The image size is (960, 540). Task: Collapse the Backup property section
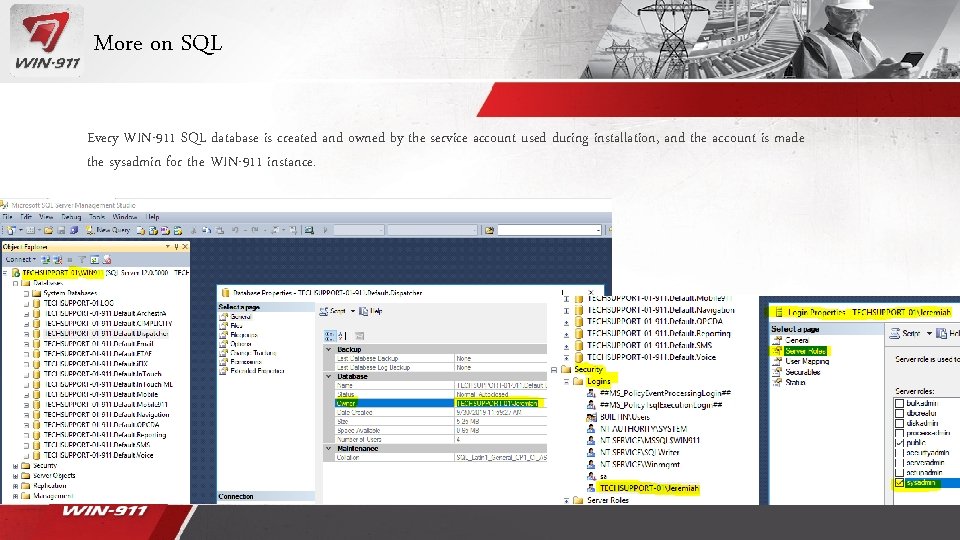(x=329, y=350)
